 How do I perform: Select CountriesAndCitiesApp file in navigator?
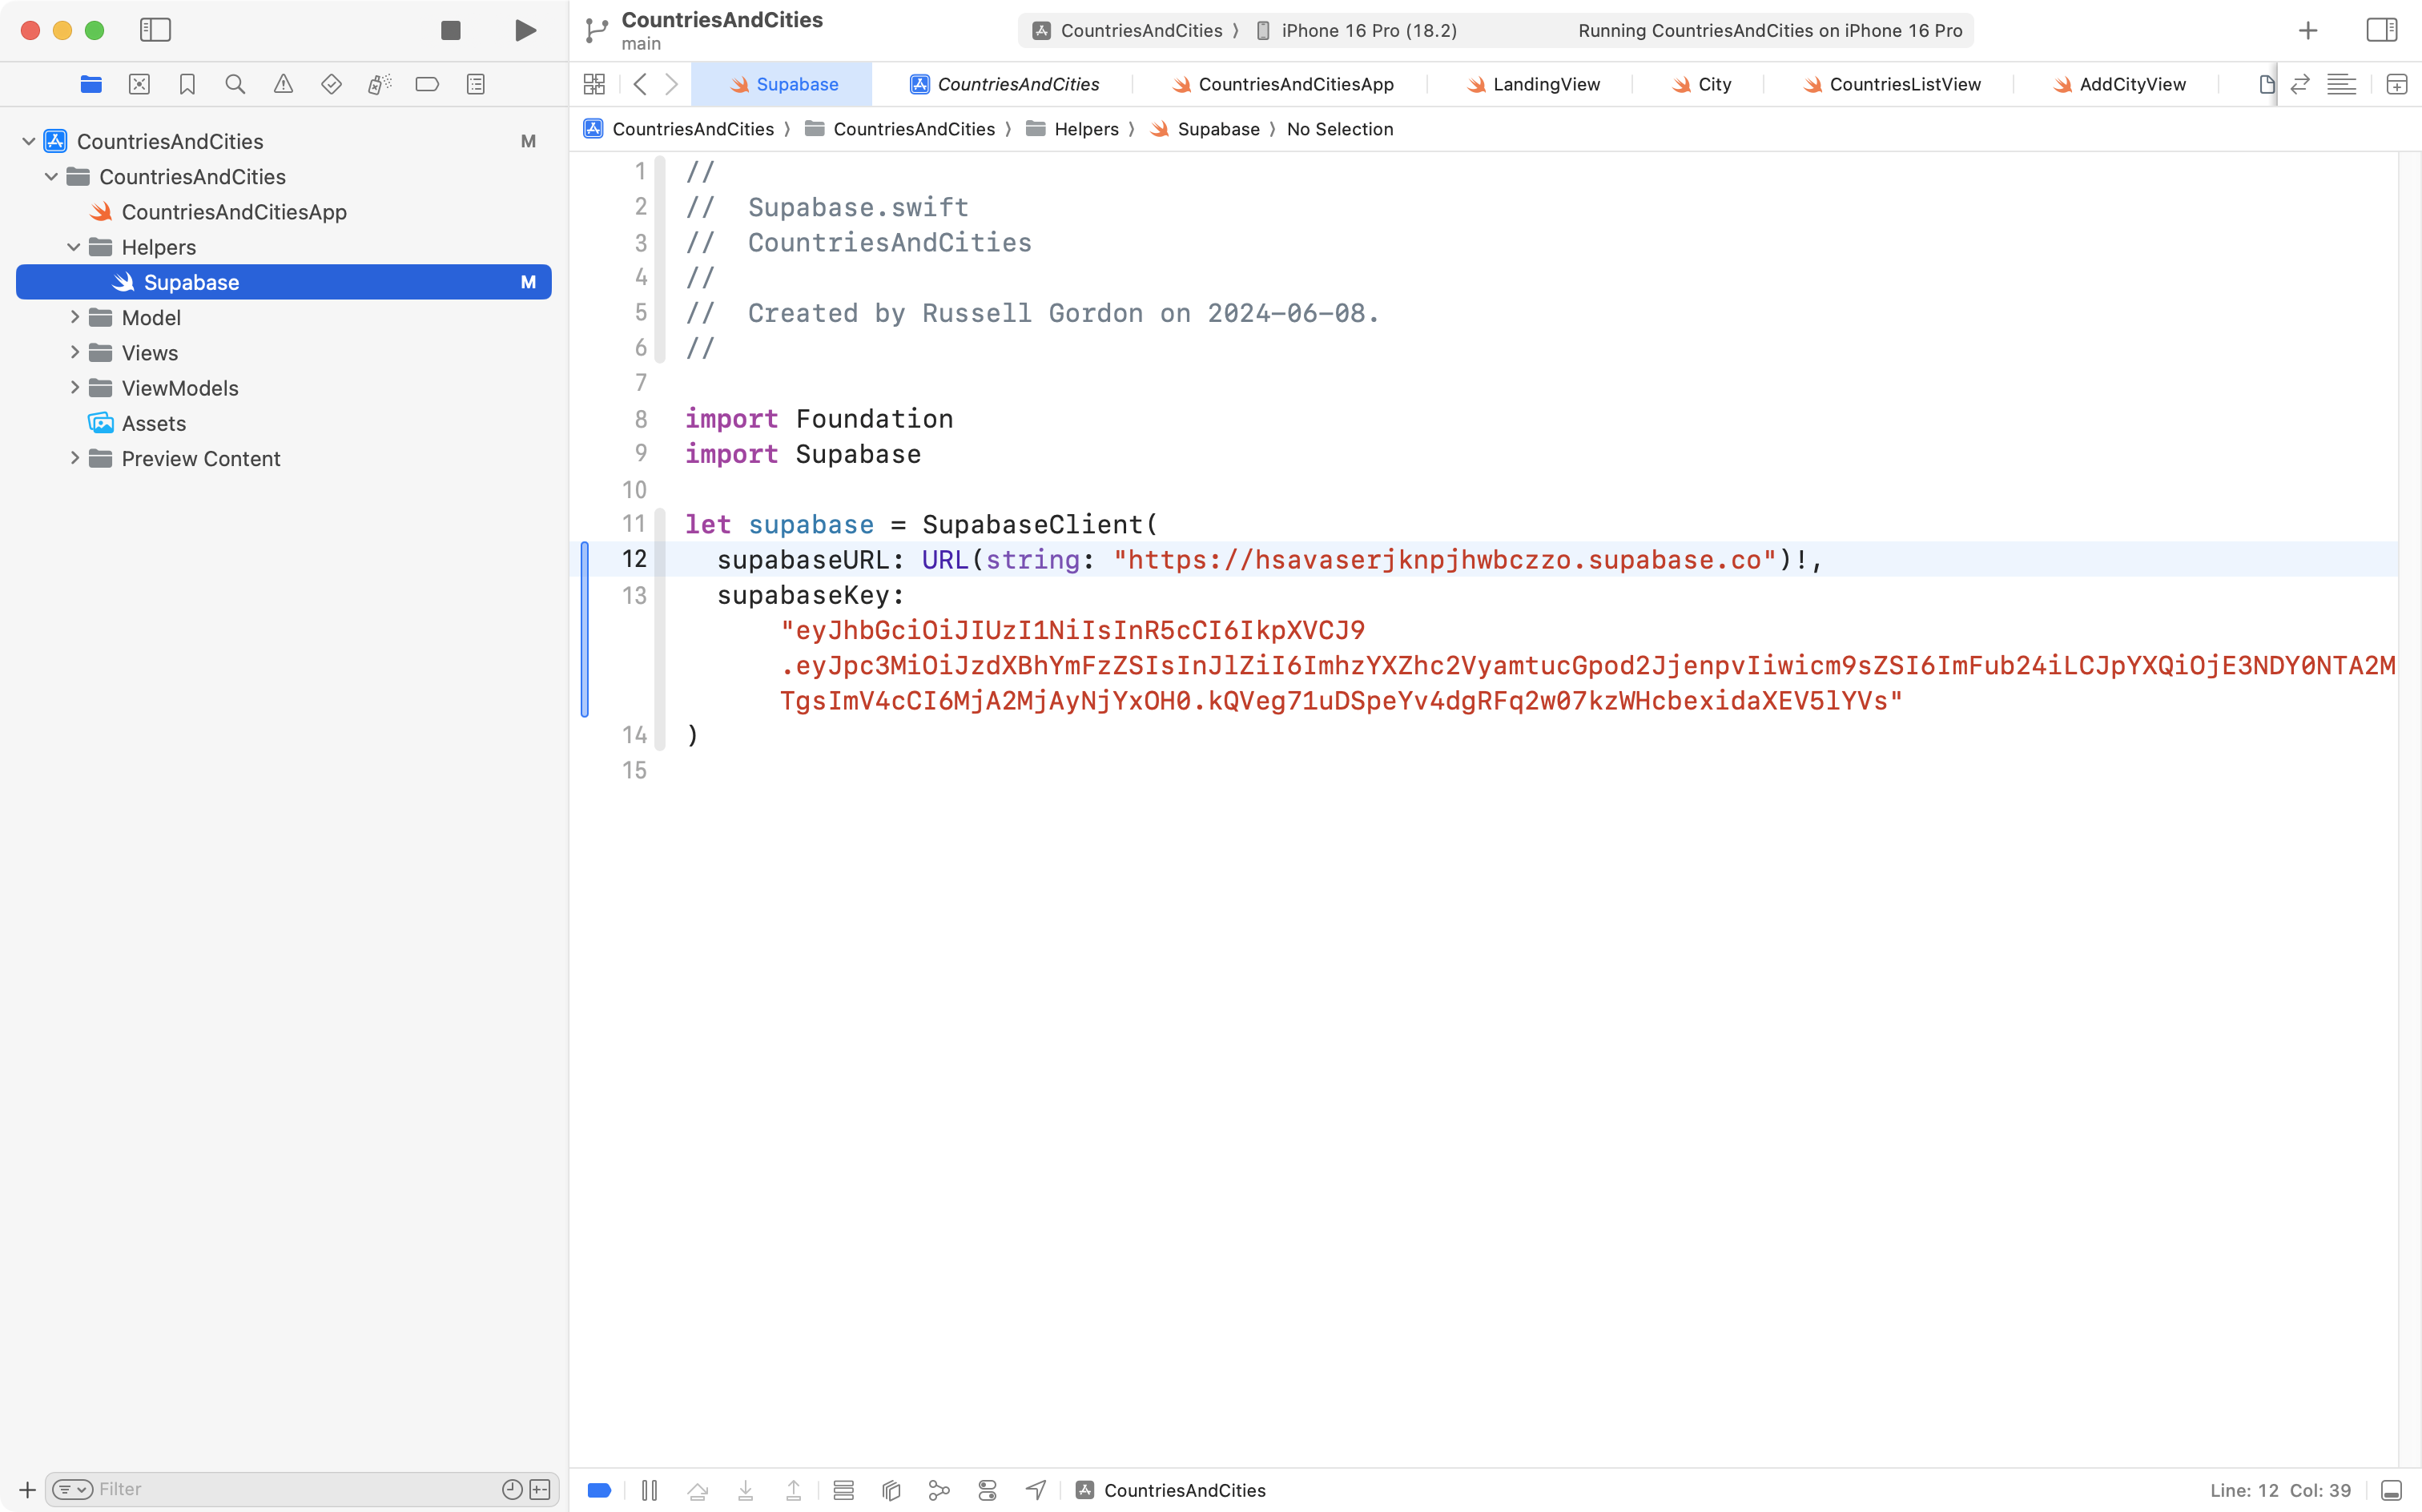tap(233, 212)
